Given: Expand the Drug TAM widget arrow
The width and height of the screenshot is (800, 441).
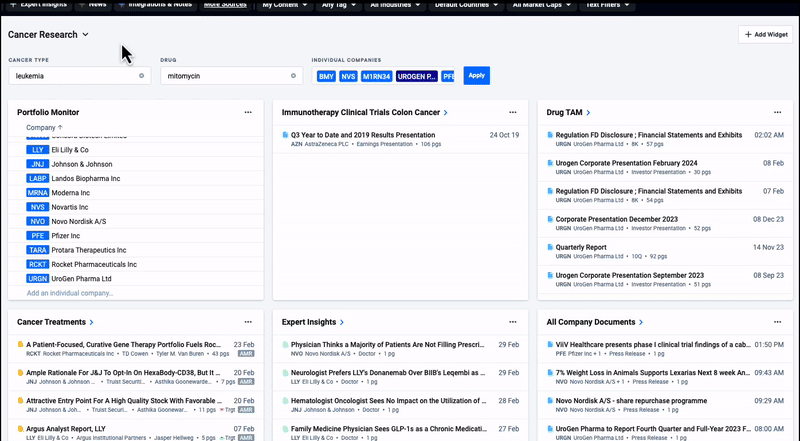Looking at the screenshot, I should point(588,113).
